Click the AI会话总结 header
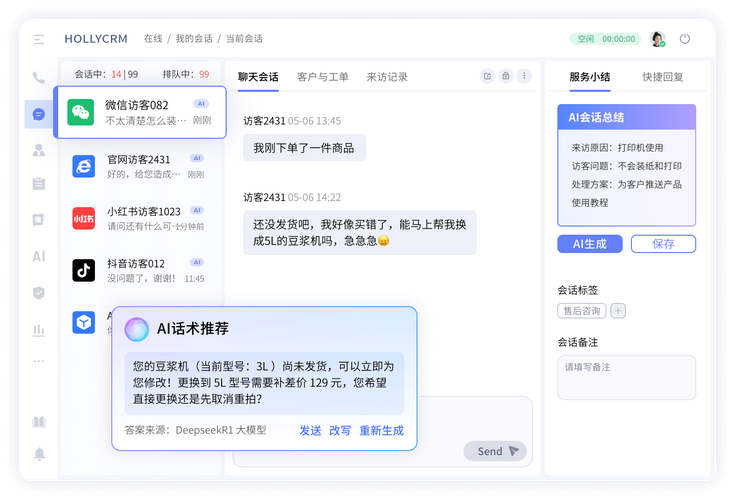735x500 pixels. pyautogui.click(x=626, y=117)
